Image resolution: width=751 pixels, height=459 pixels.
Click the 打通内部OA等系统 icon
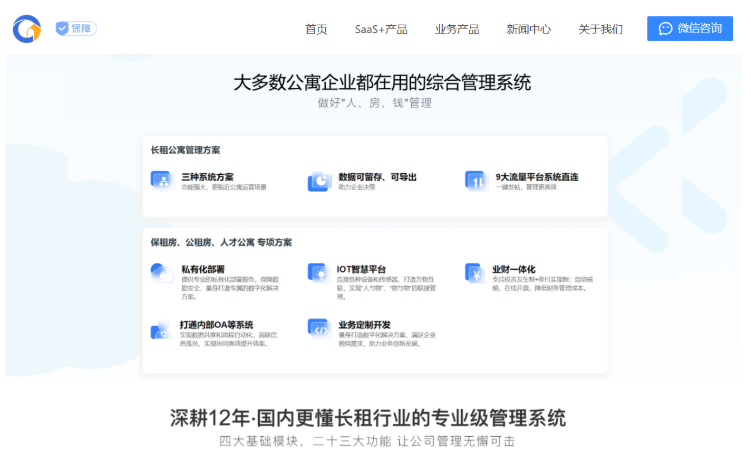(x=161, y=329)
